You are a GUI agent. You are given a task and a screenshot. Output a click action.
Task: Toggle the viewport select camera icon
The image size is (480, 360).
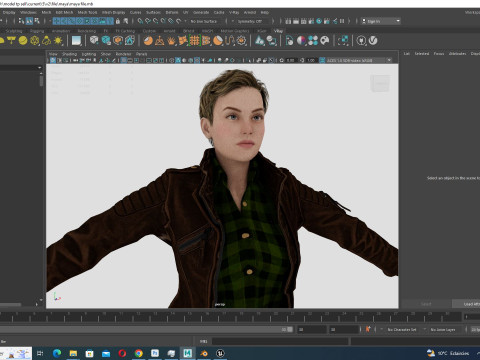point(53,60)
